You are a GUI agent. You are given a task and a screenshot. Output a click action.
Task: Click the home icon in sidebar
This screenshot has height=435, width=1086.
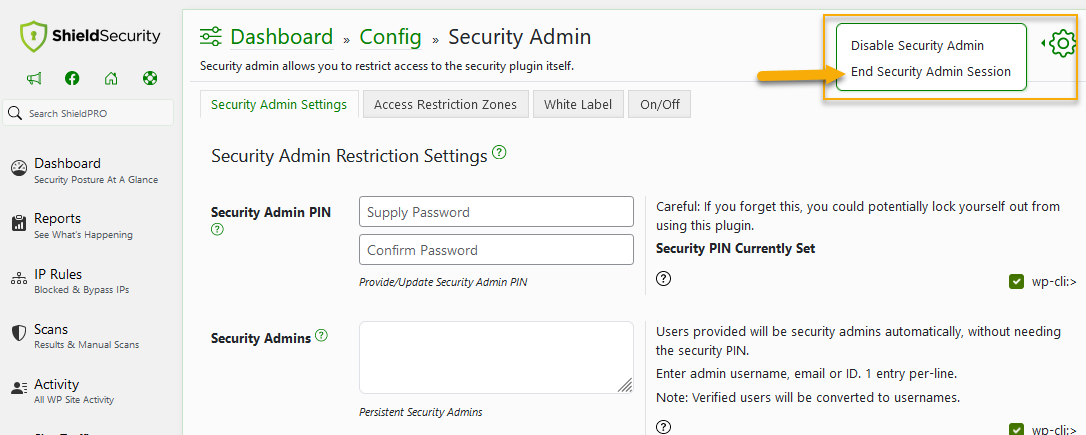pos(111,79)
